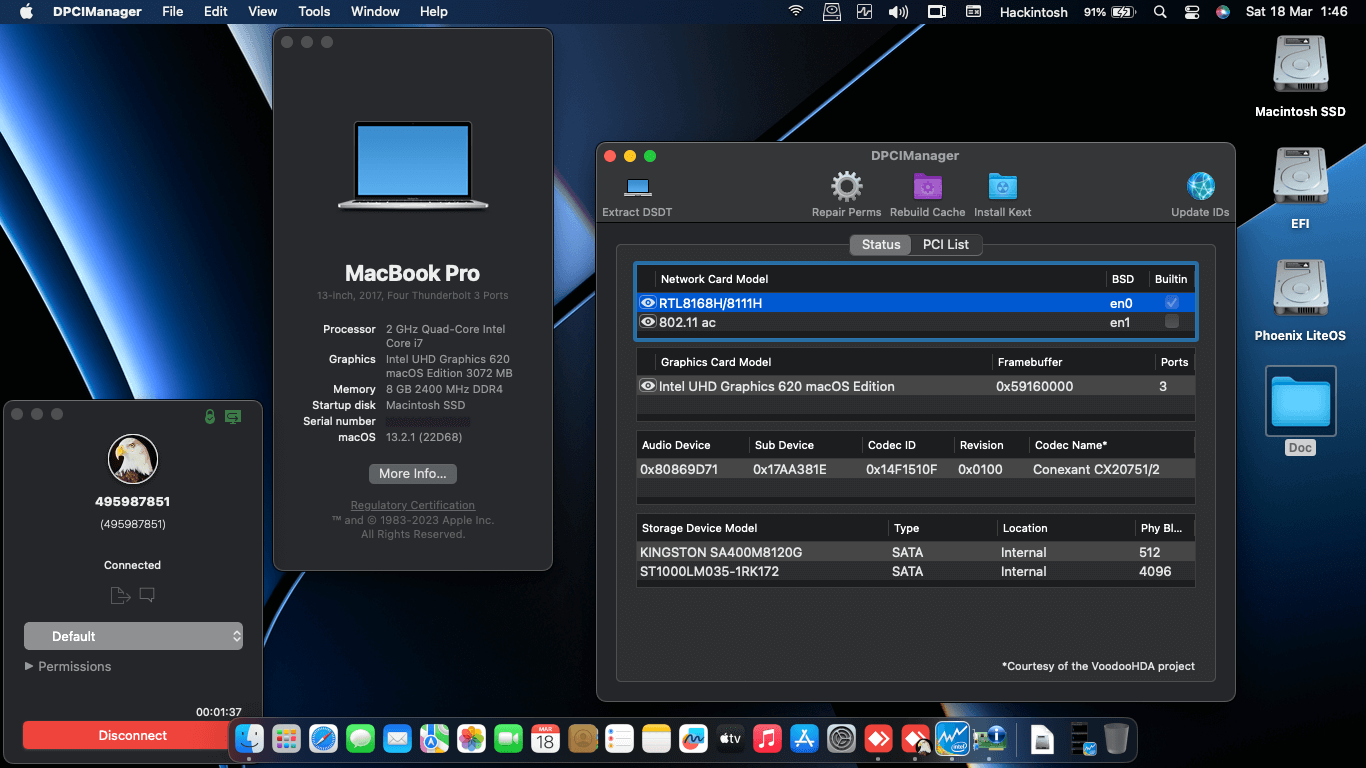This screenshot has height=768, width=1366.
Task: Open Reminders from the Dock
Action: (619, 739)
